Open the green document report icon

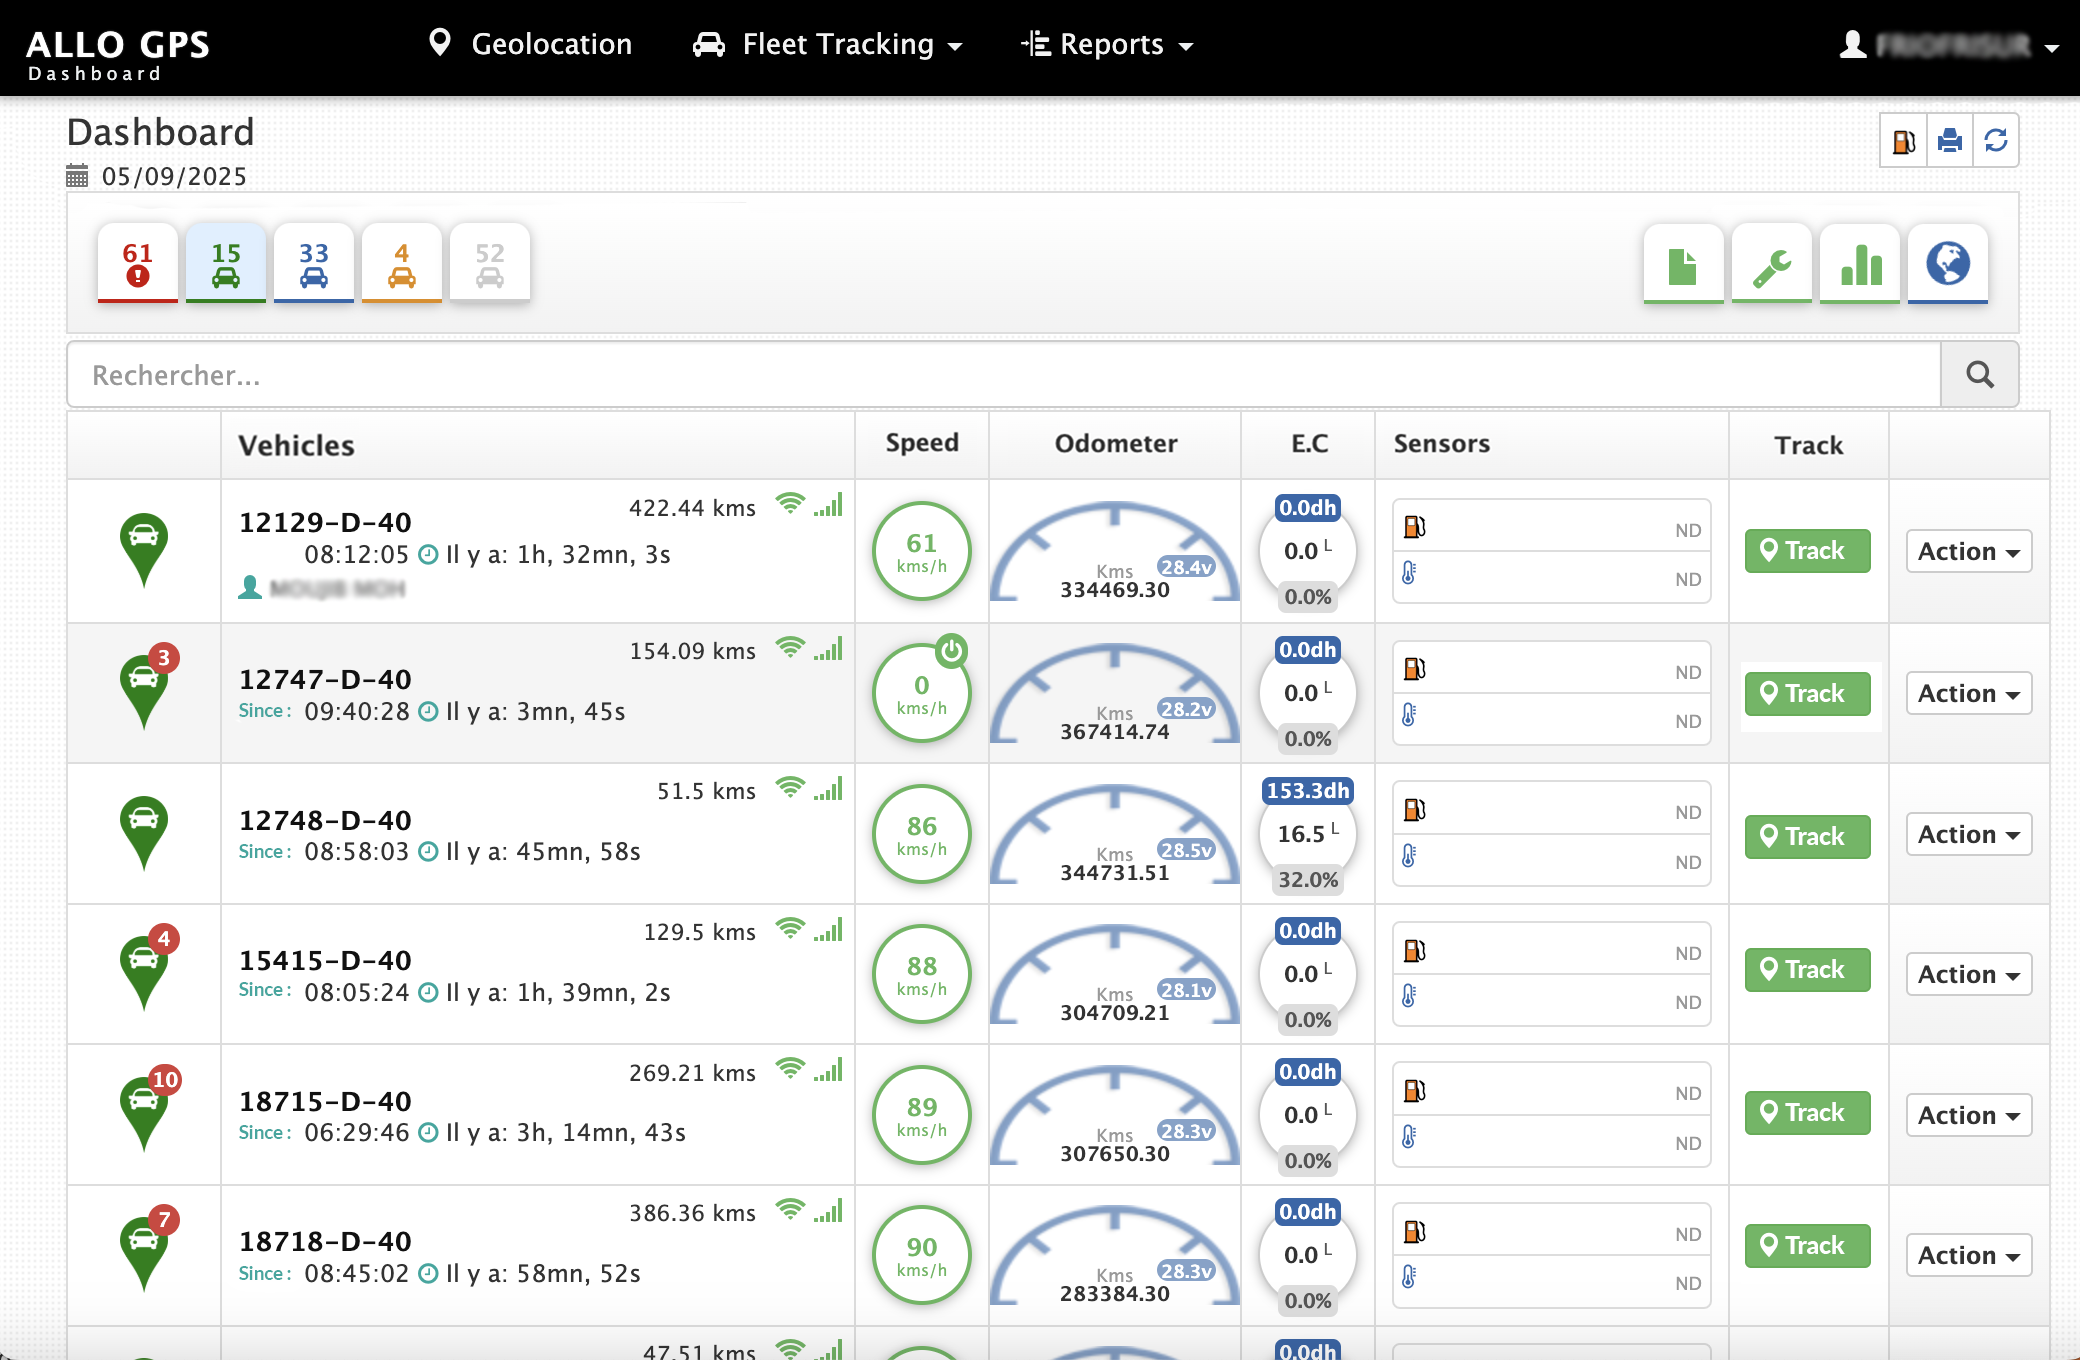(1683, 265)
